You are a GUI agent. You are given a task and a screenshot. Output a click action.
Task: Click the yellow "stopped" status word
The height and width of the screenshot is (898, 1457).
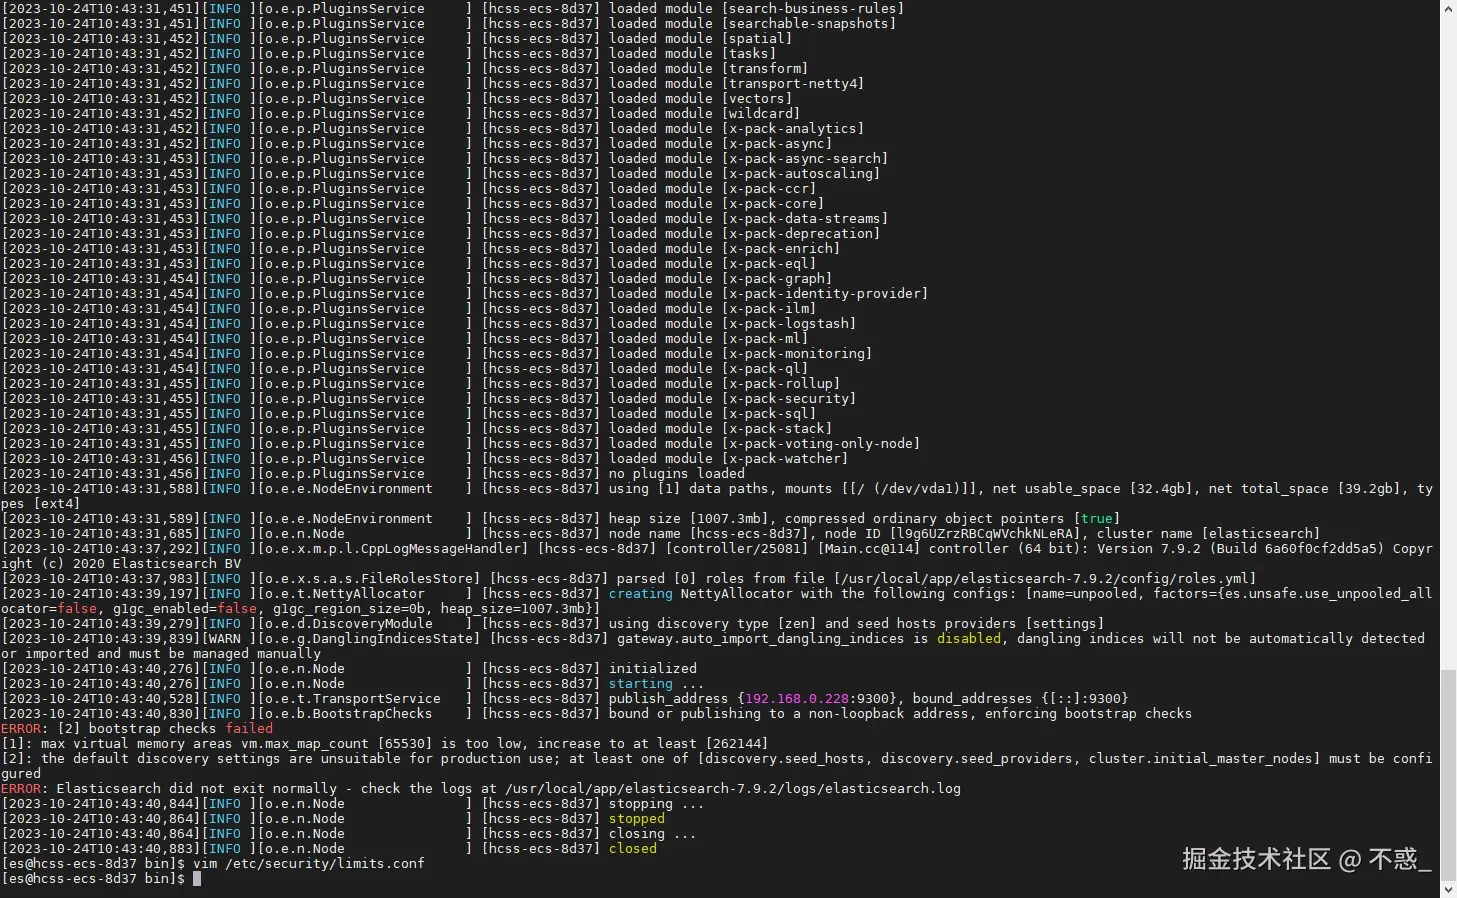pos(636,819)
